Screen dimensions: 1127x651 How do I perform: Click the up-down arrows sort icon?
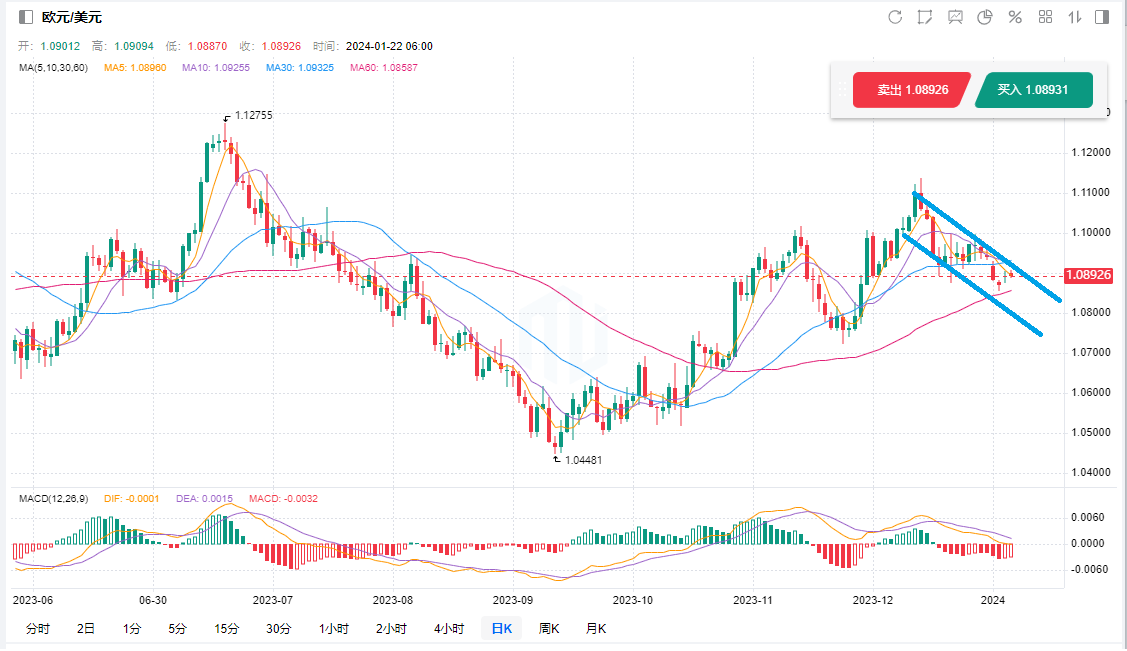click(1075, 17)
